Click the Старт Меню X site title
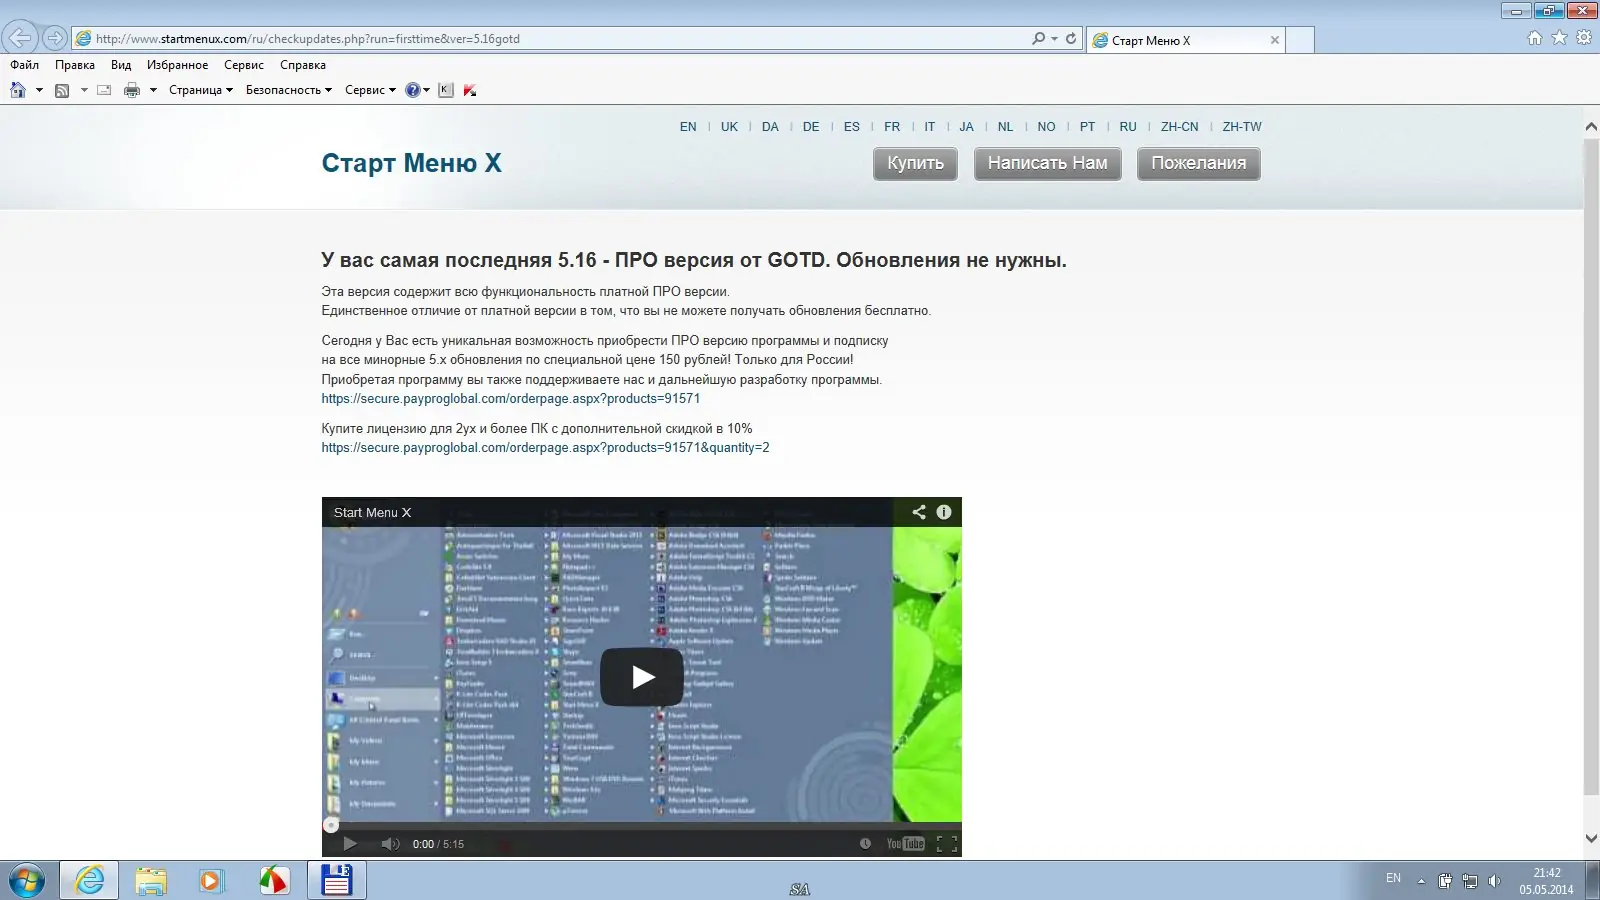Viewport: 1600px width, 900px height. pyautogui.click(x=412, y=163)
